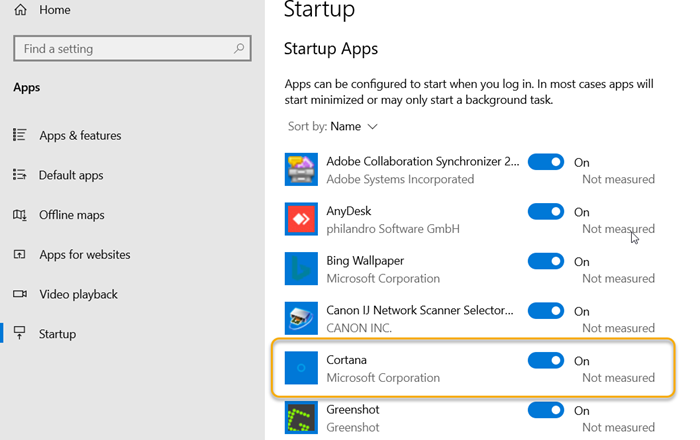This screenshot has width=700, height=440.
Task: Disable AnyDesk startup toggle
Action: click(x=546, y=212)
